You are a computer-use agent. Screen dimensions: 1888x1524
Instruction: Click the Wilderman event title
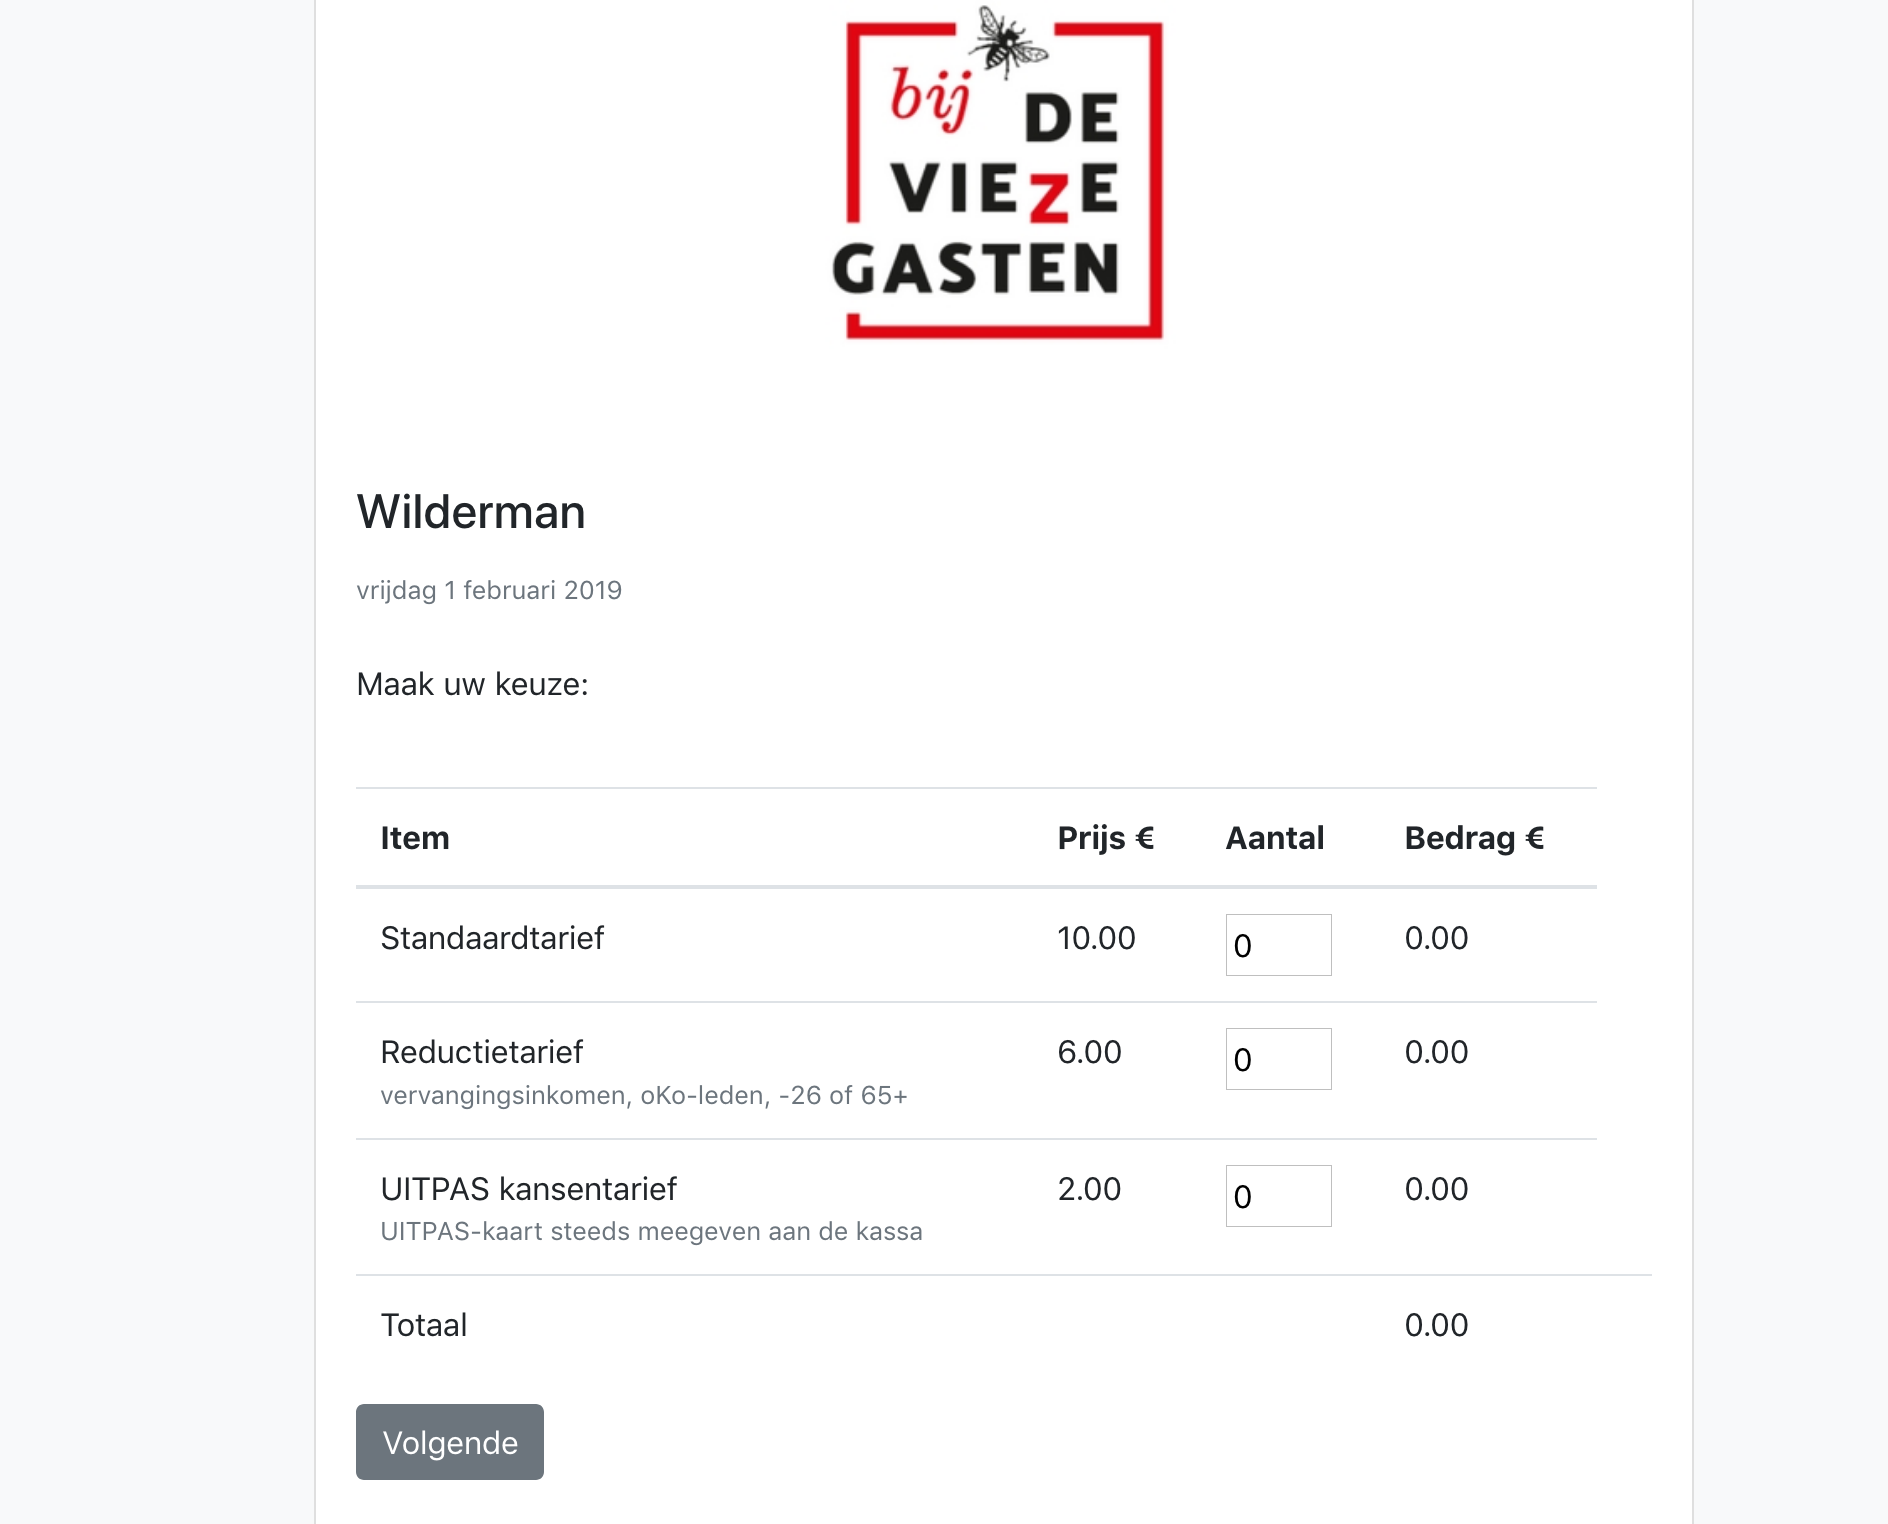tap(471, 512)
